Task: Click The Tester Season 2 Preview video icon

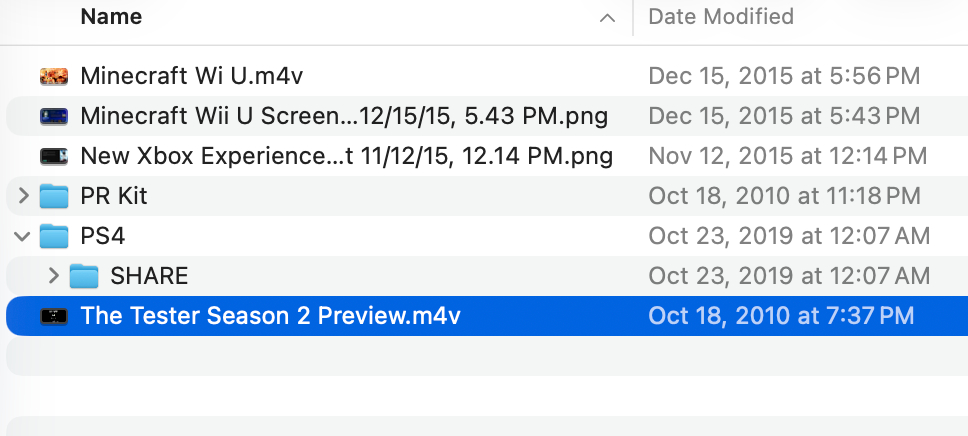Action: [53, 316]
